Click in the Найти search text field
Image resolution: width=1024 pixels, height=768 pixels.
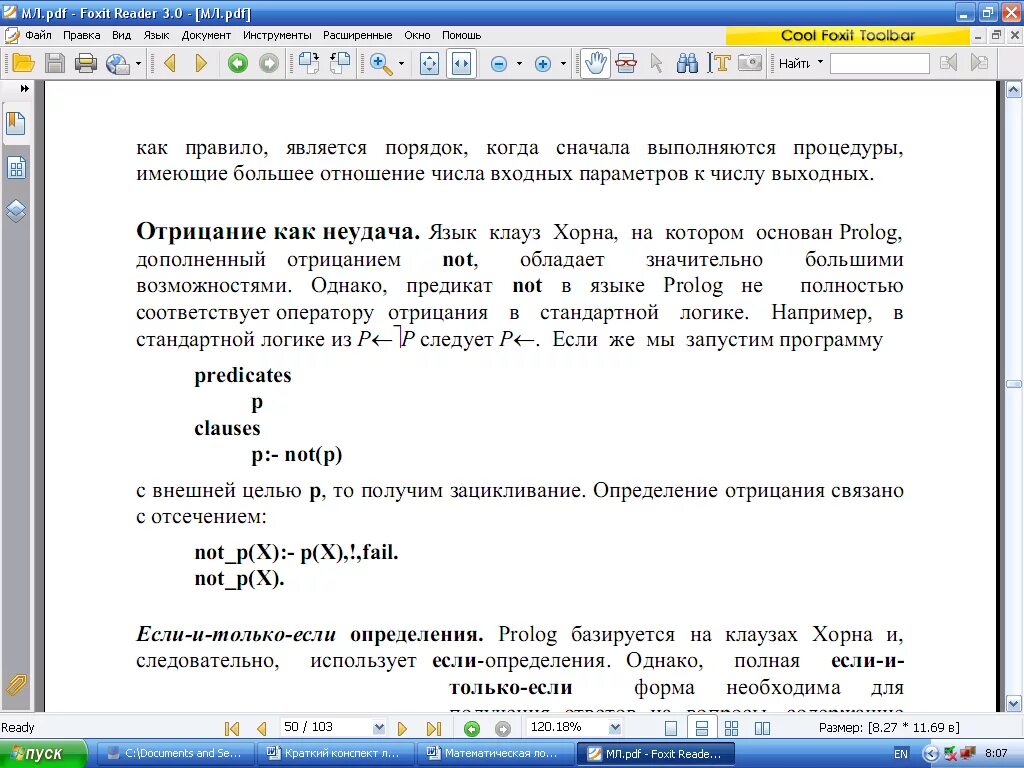tap(879, 63)
